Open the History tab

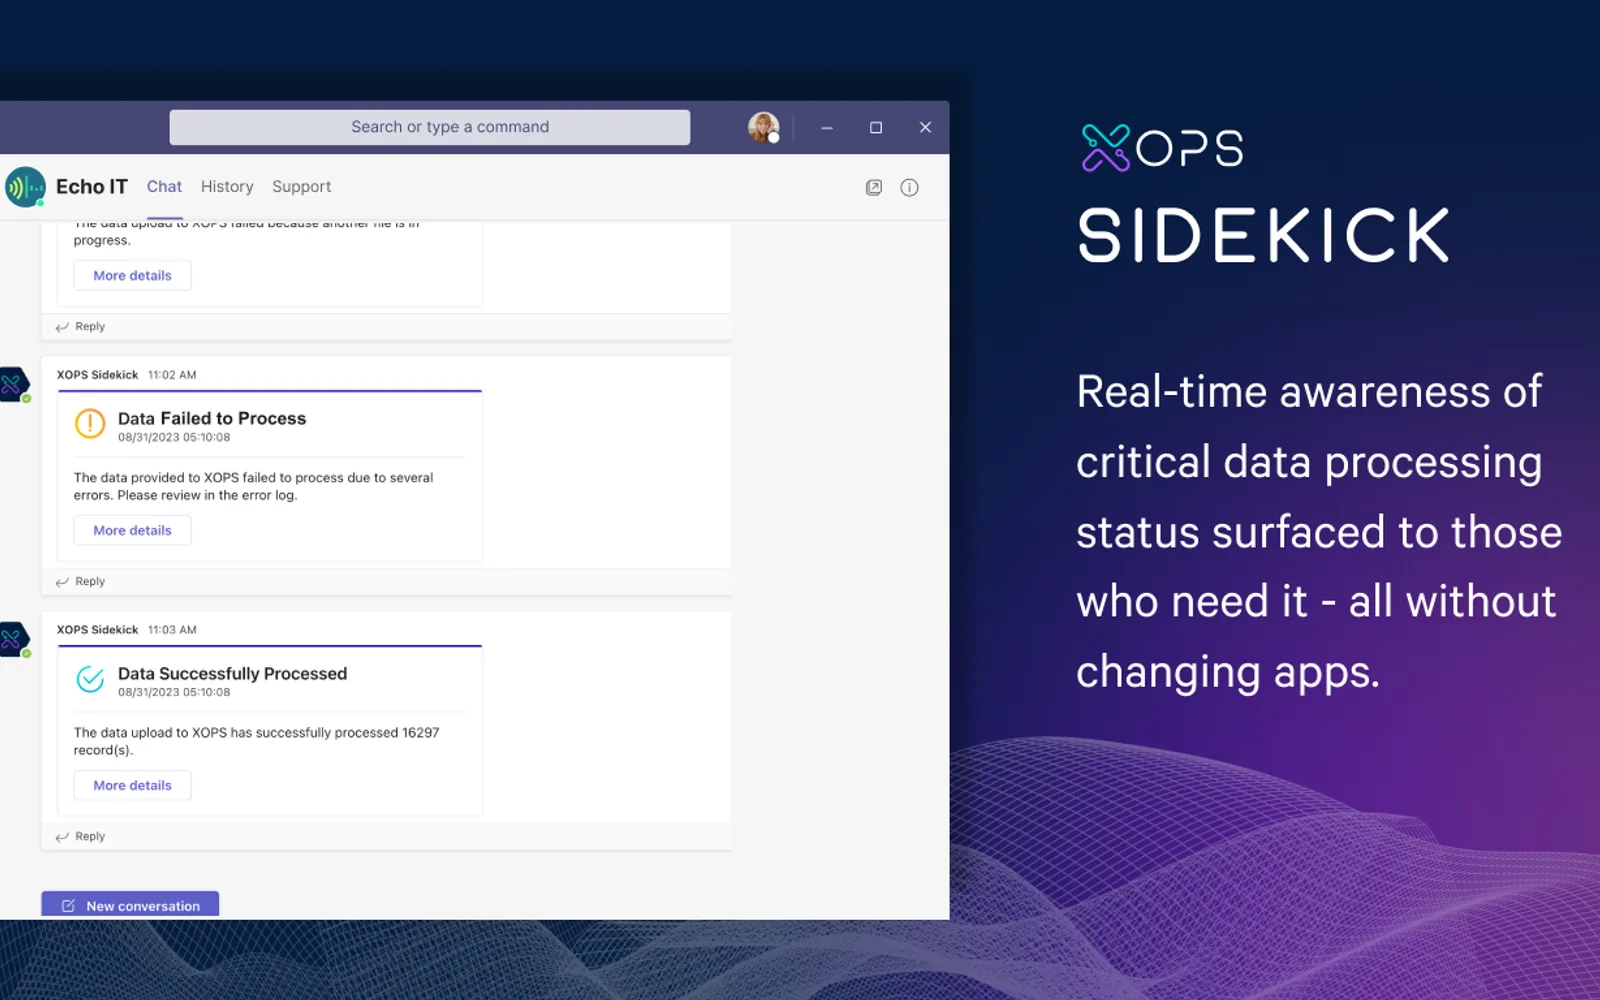[x=227, y=187]
